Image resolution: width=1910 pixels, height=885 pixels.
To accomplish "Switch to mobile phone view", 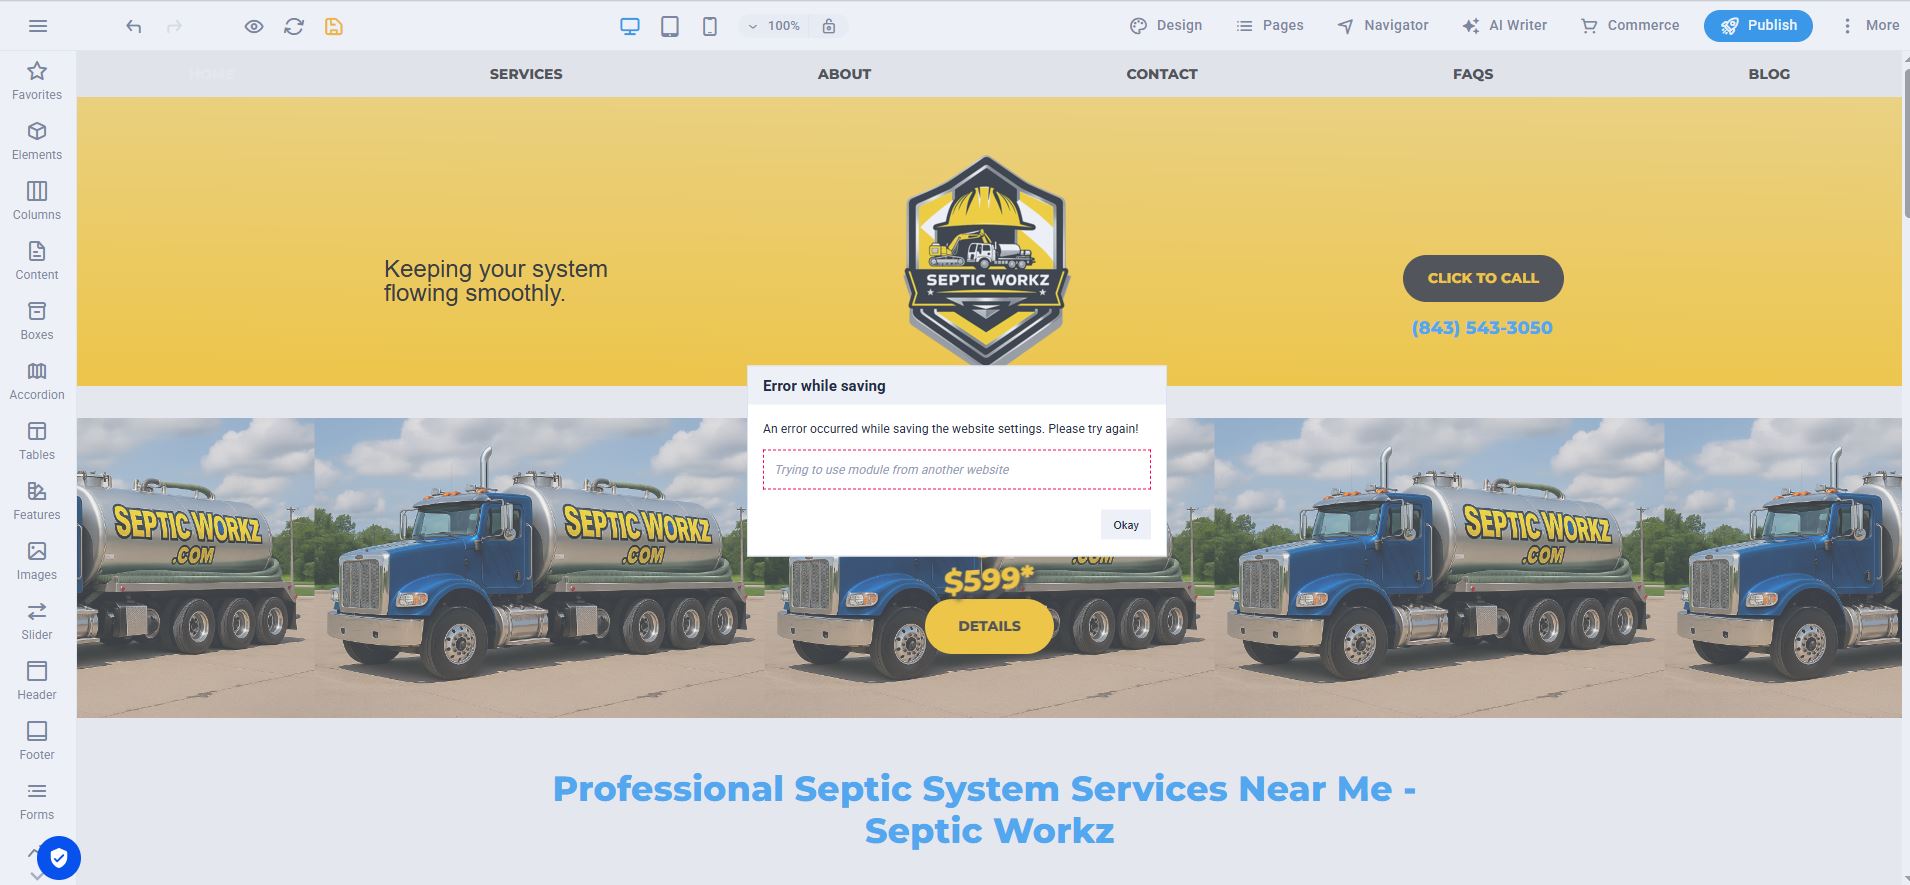I will click(710, 27).
